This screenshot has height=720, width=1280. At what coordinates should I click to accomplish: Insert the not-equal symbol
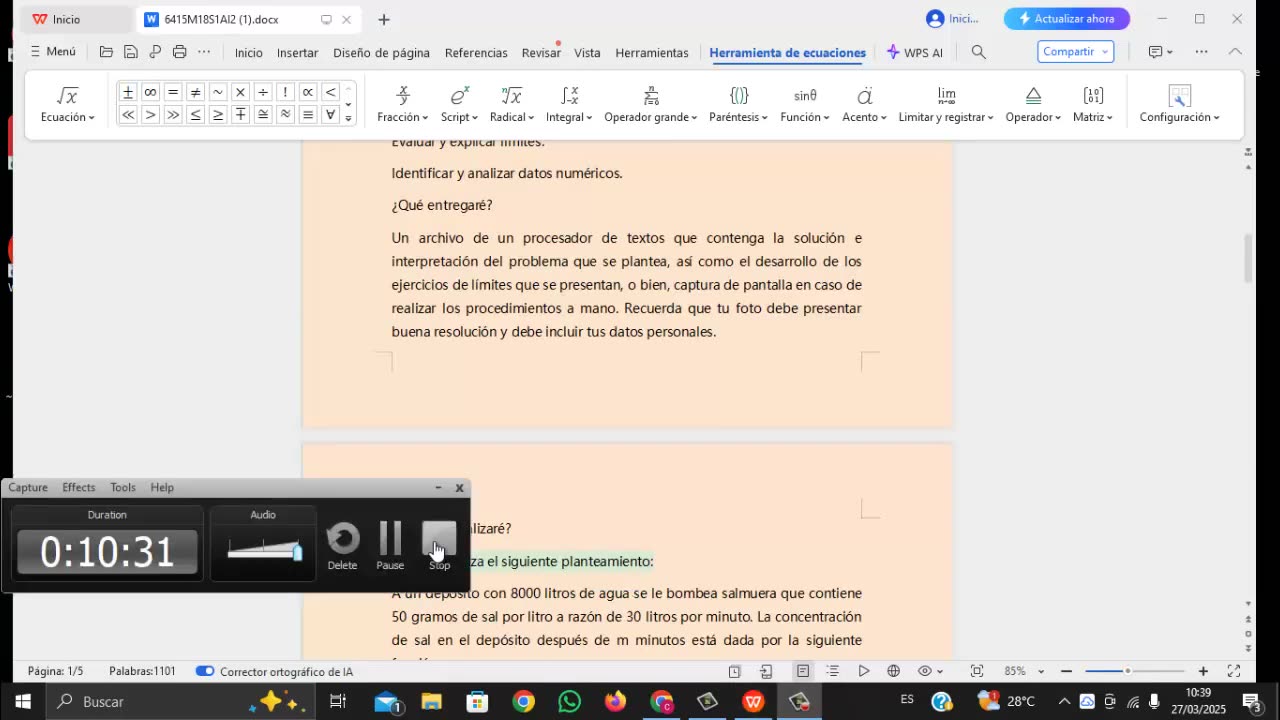[195, 92]
